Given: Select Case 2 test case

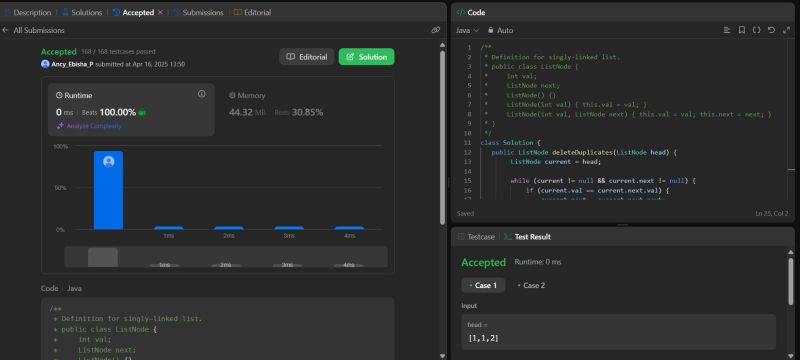Looking at the screenshot, I should tap(531, 286).
